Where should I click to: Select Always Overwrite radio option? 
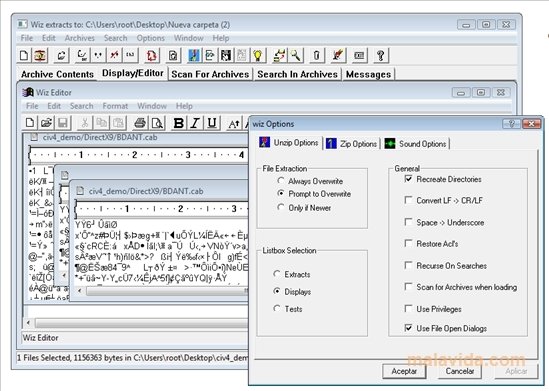280,181
